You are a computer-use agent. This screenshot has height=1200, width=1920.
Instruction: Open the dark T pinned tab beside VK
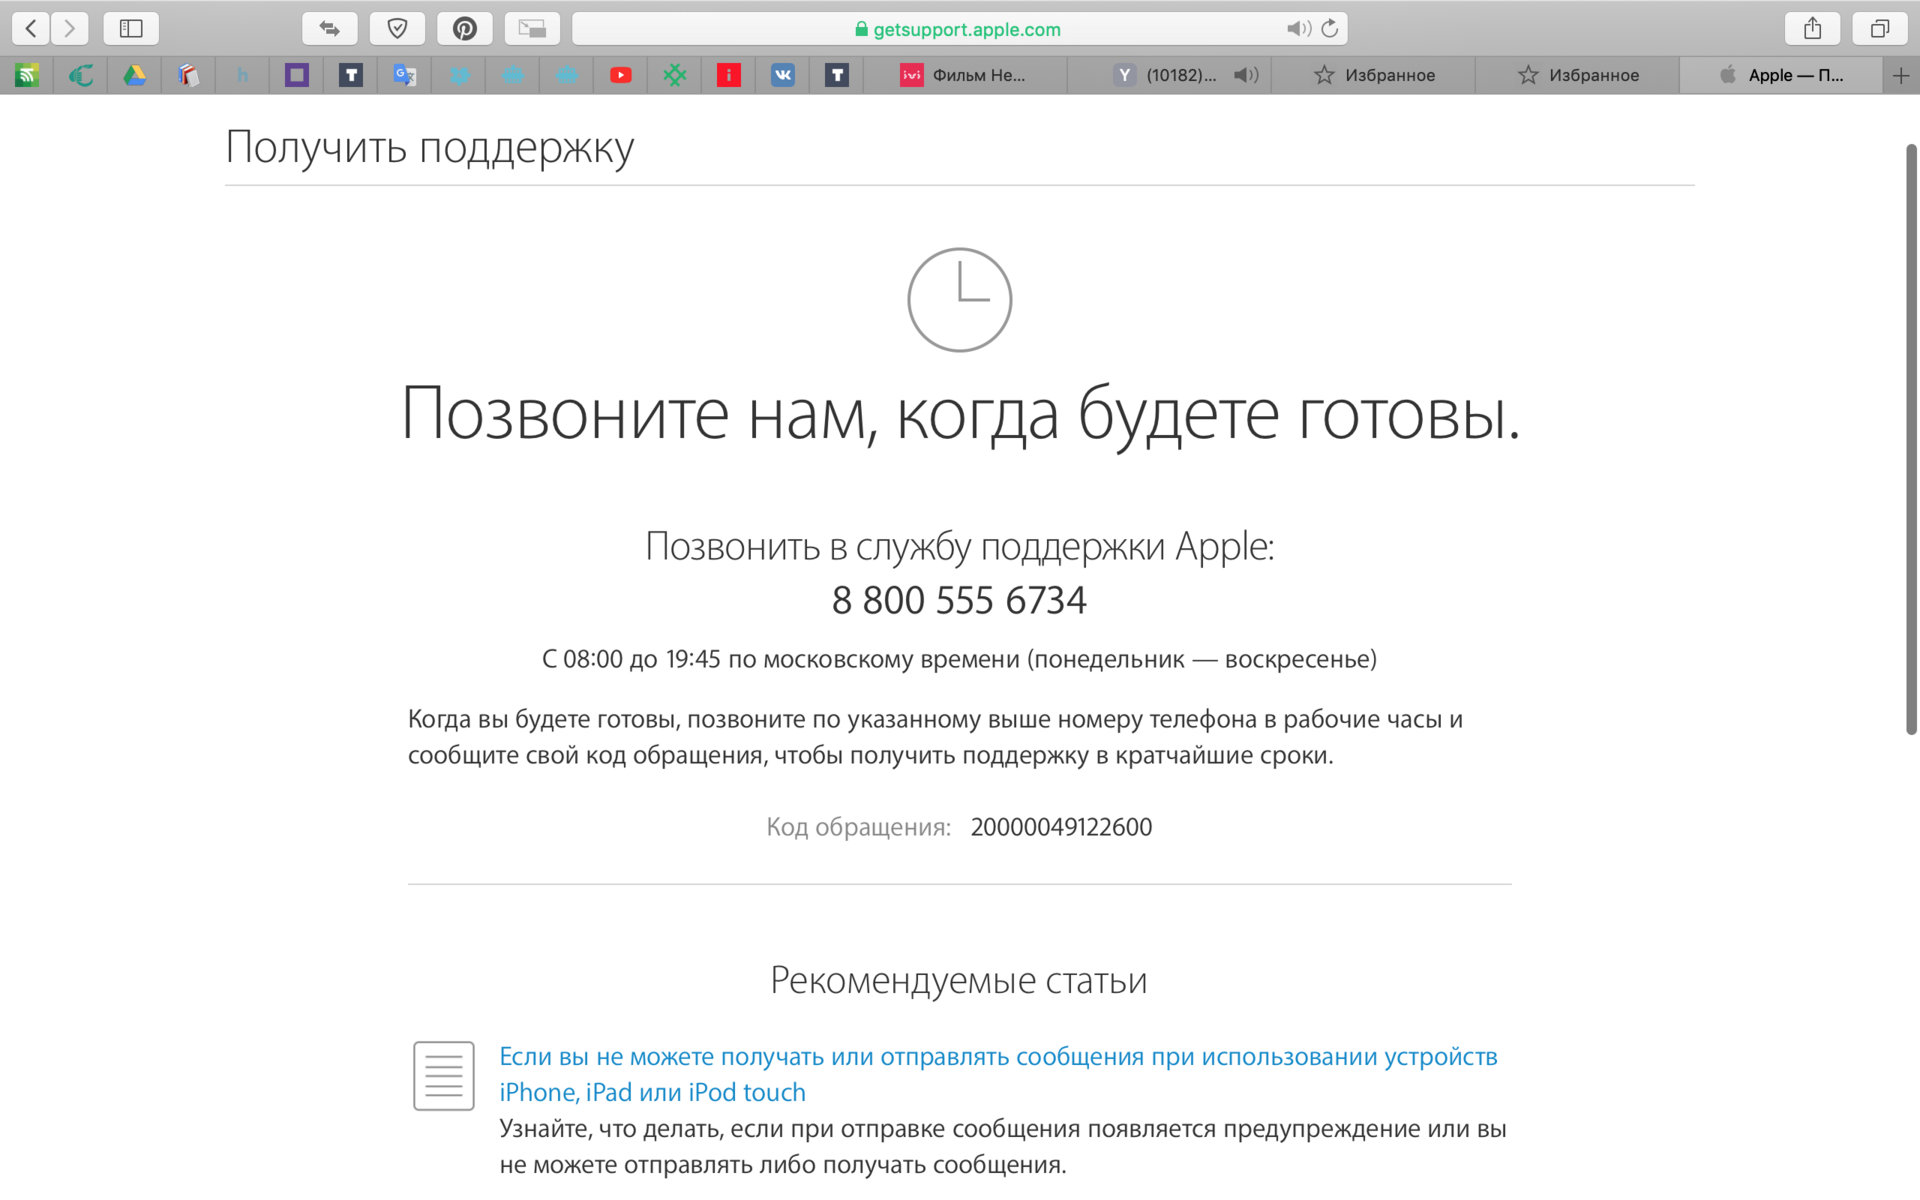(x=837, y=75)
